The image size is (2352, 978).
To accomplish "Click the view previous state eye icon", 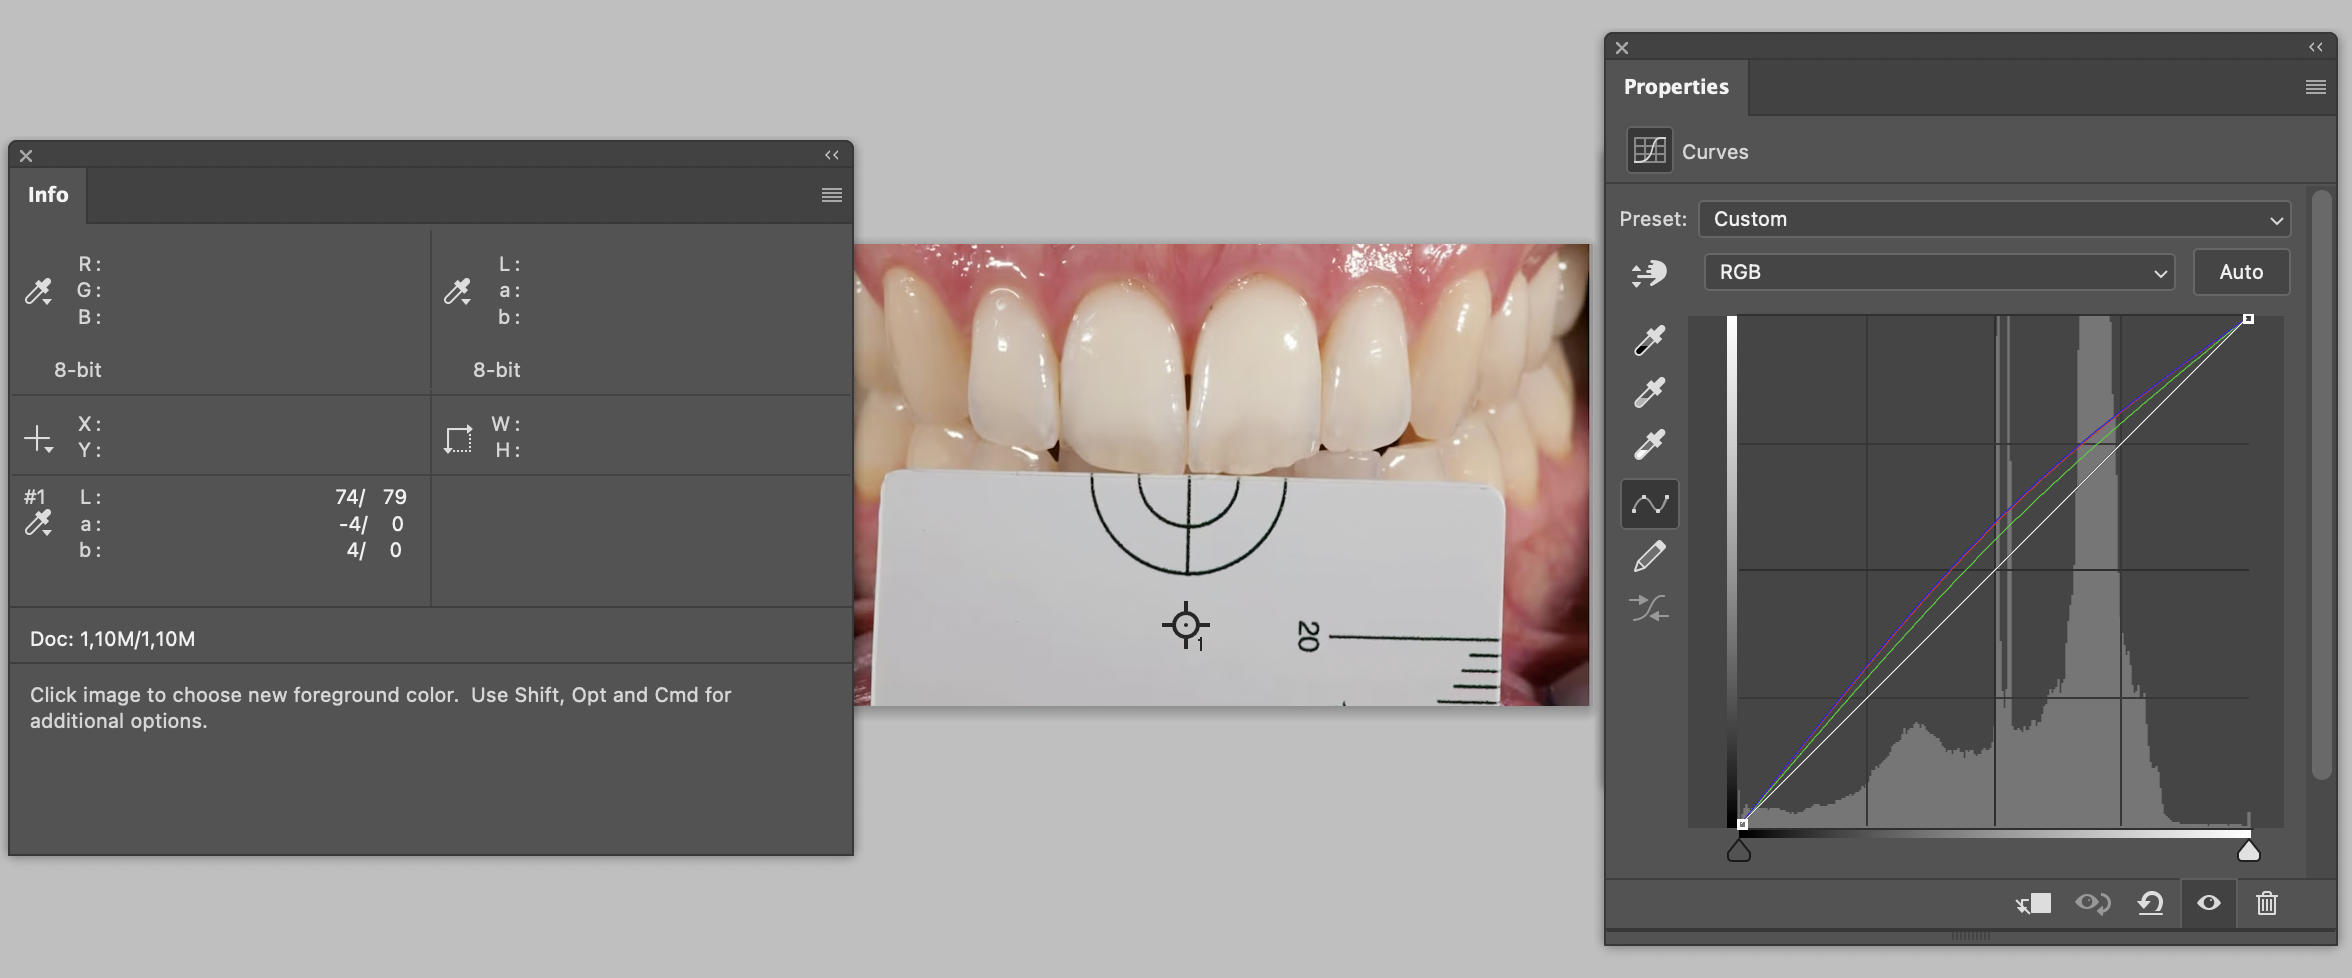I will point(2093,903).
